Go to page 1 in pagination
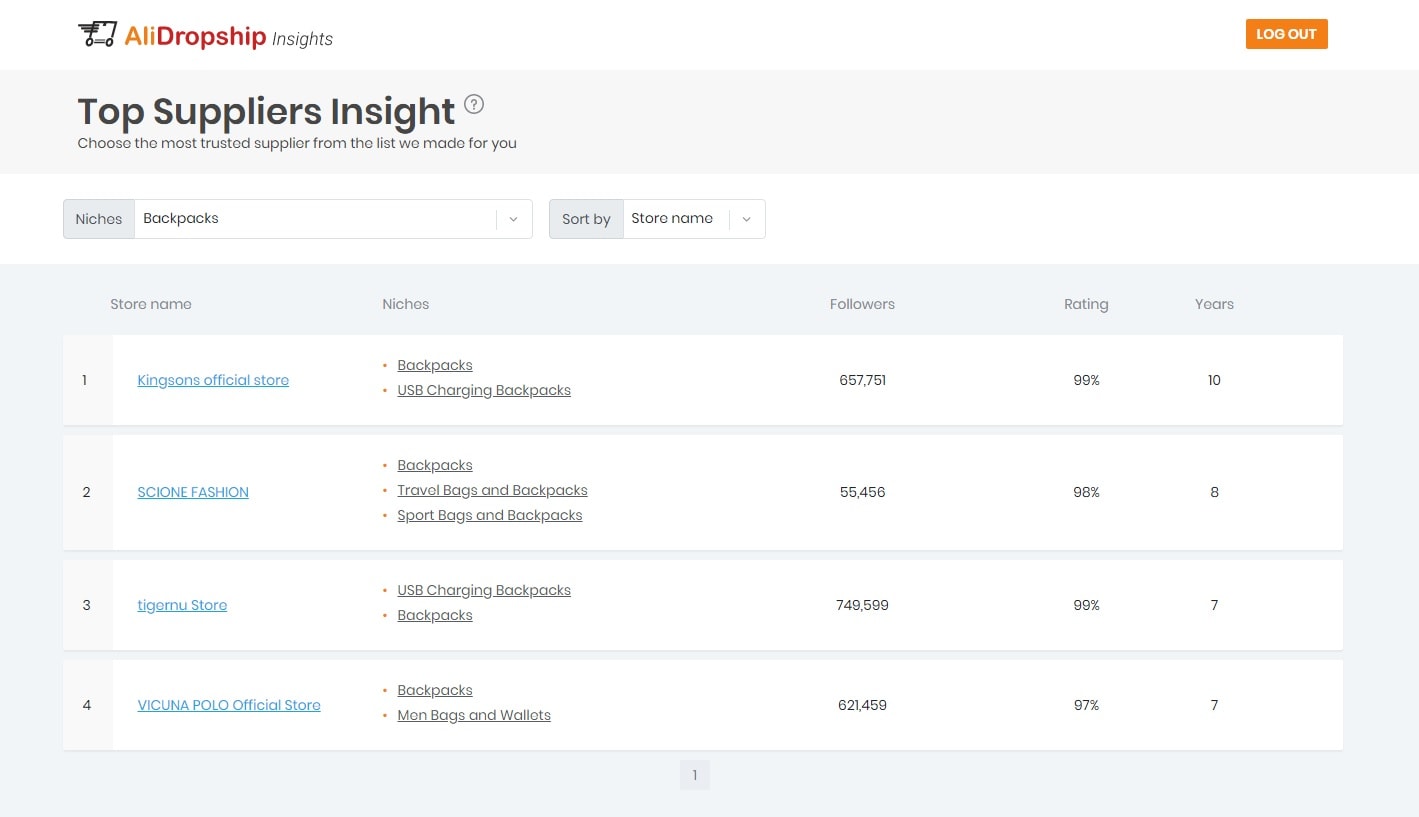The image size is (1419, 817). [x=695, y=775]
